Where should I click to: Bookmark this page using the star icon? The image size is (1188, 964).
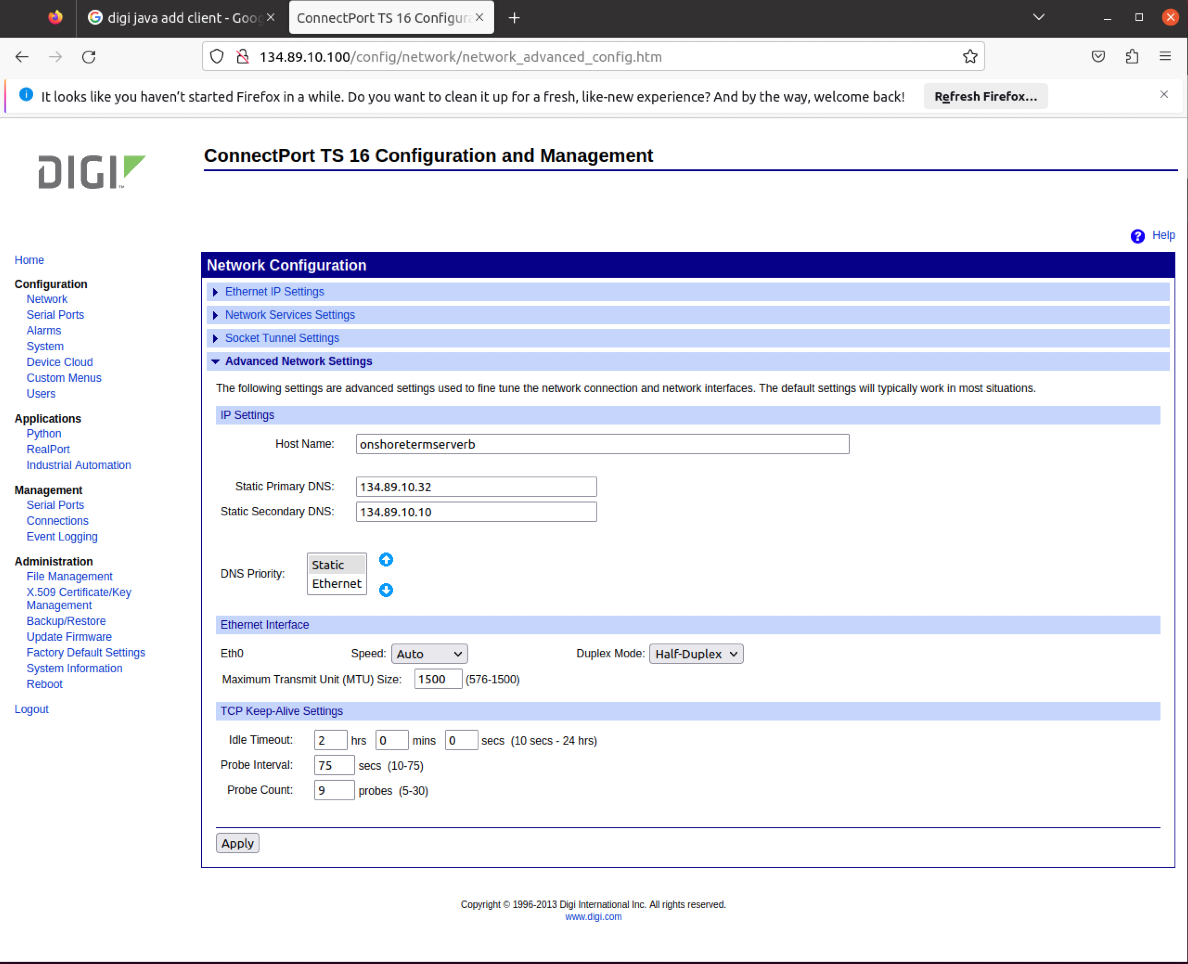pos(970,56)
